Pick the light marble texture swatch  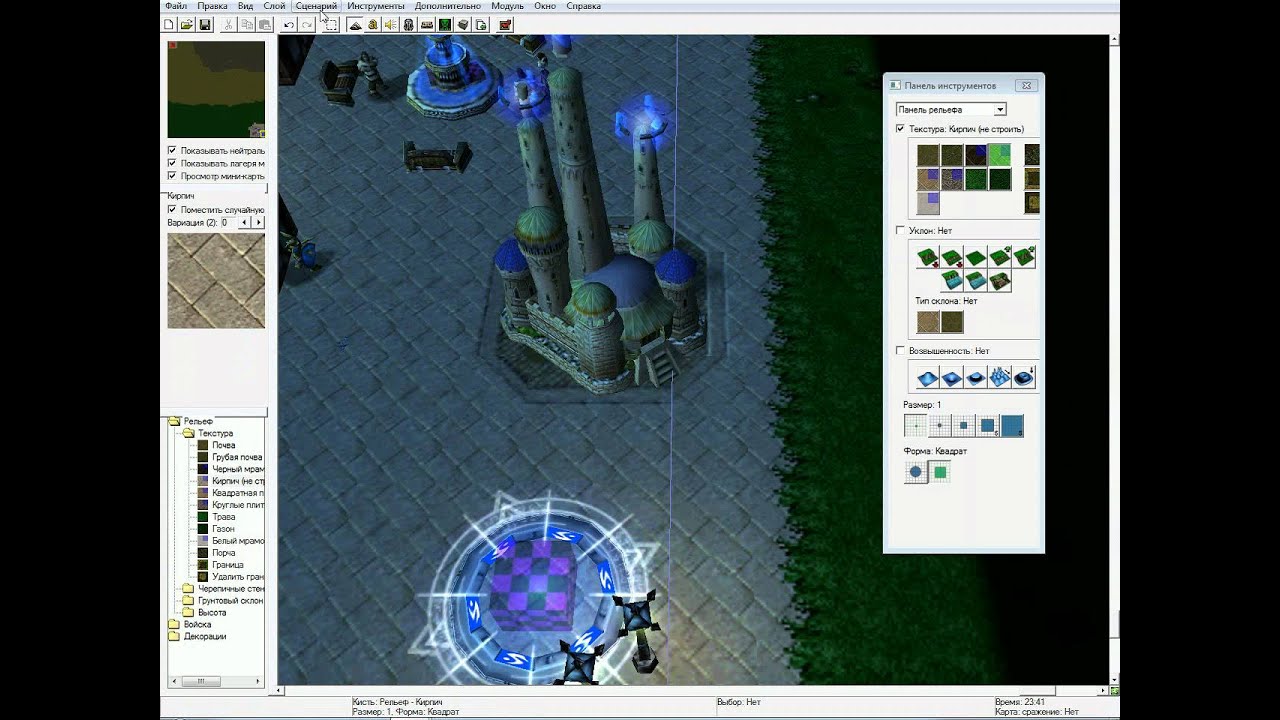(928, 203)
